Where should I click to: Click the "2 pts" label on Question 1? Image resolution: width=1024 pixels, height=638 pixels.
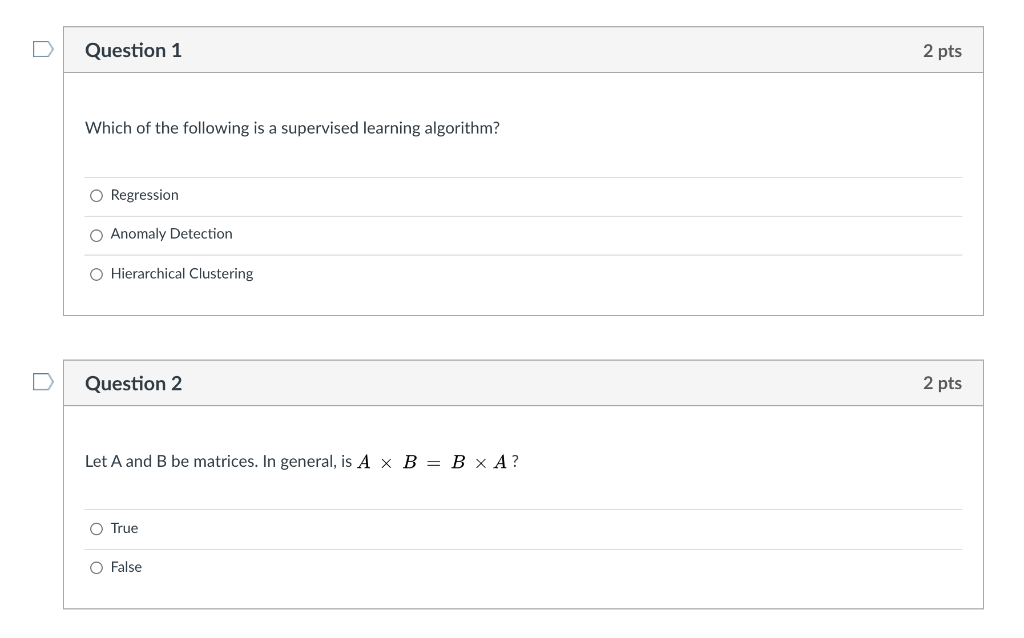(x=942, y=51)
